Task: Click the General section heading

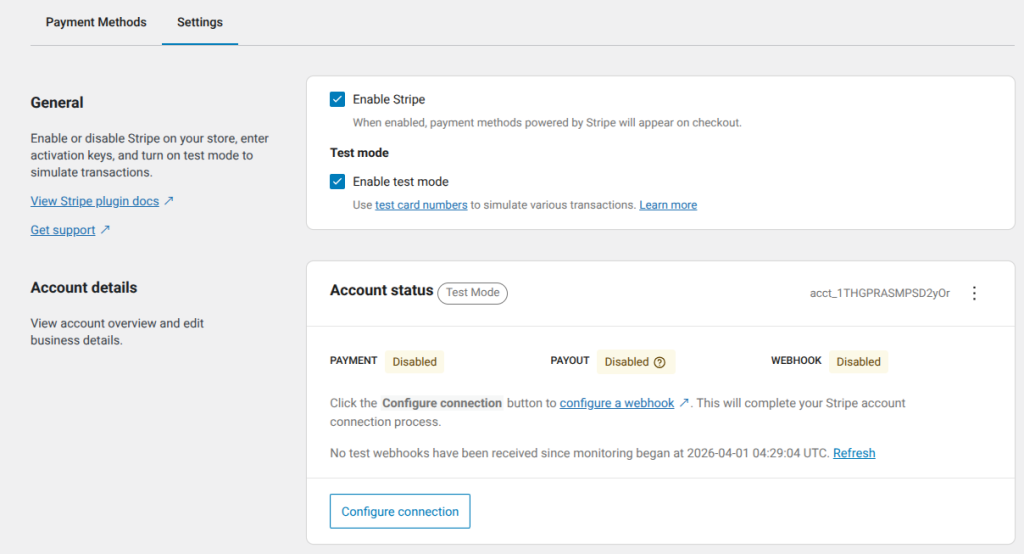Action: click(57, 103)
